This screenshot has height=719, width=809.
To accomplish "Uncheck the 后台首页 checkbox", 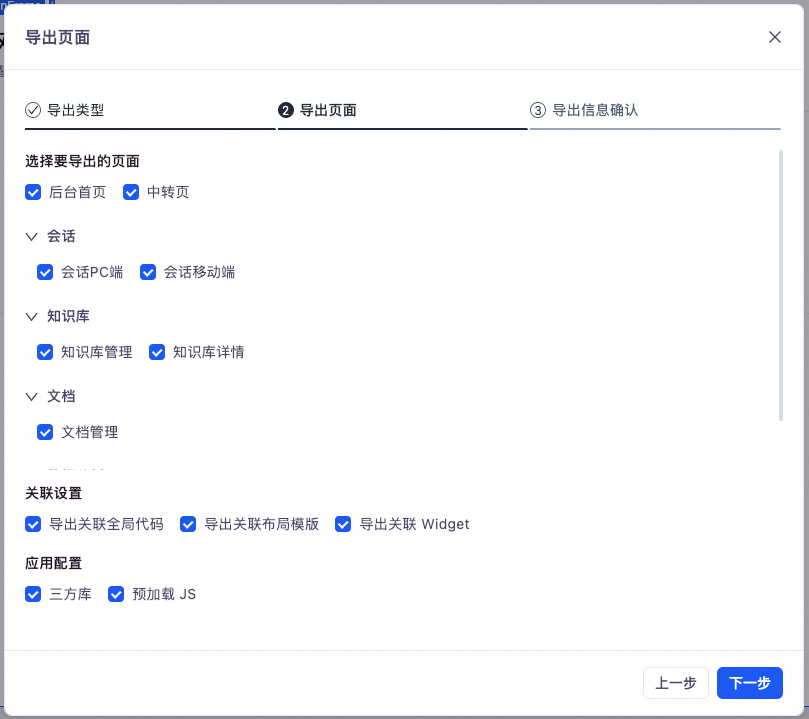I will 33,192.
